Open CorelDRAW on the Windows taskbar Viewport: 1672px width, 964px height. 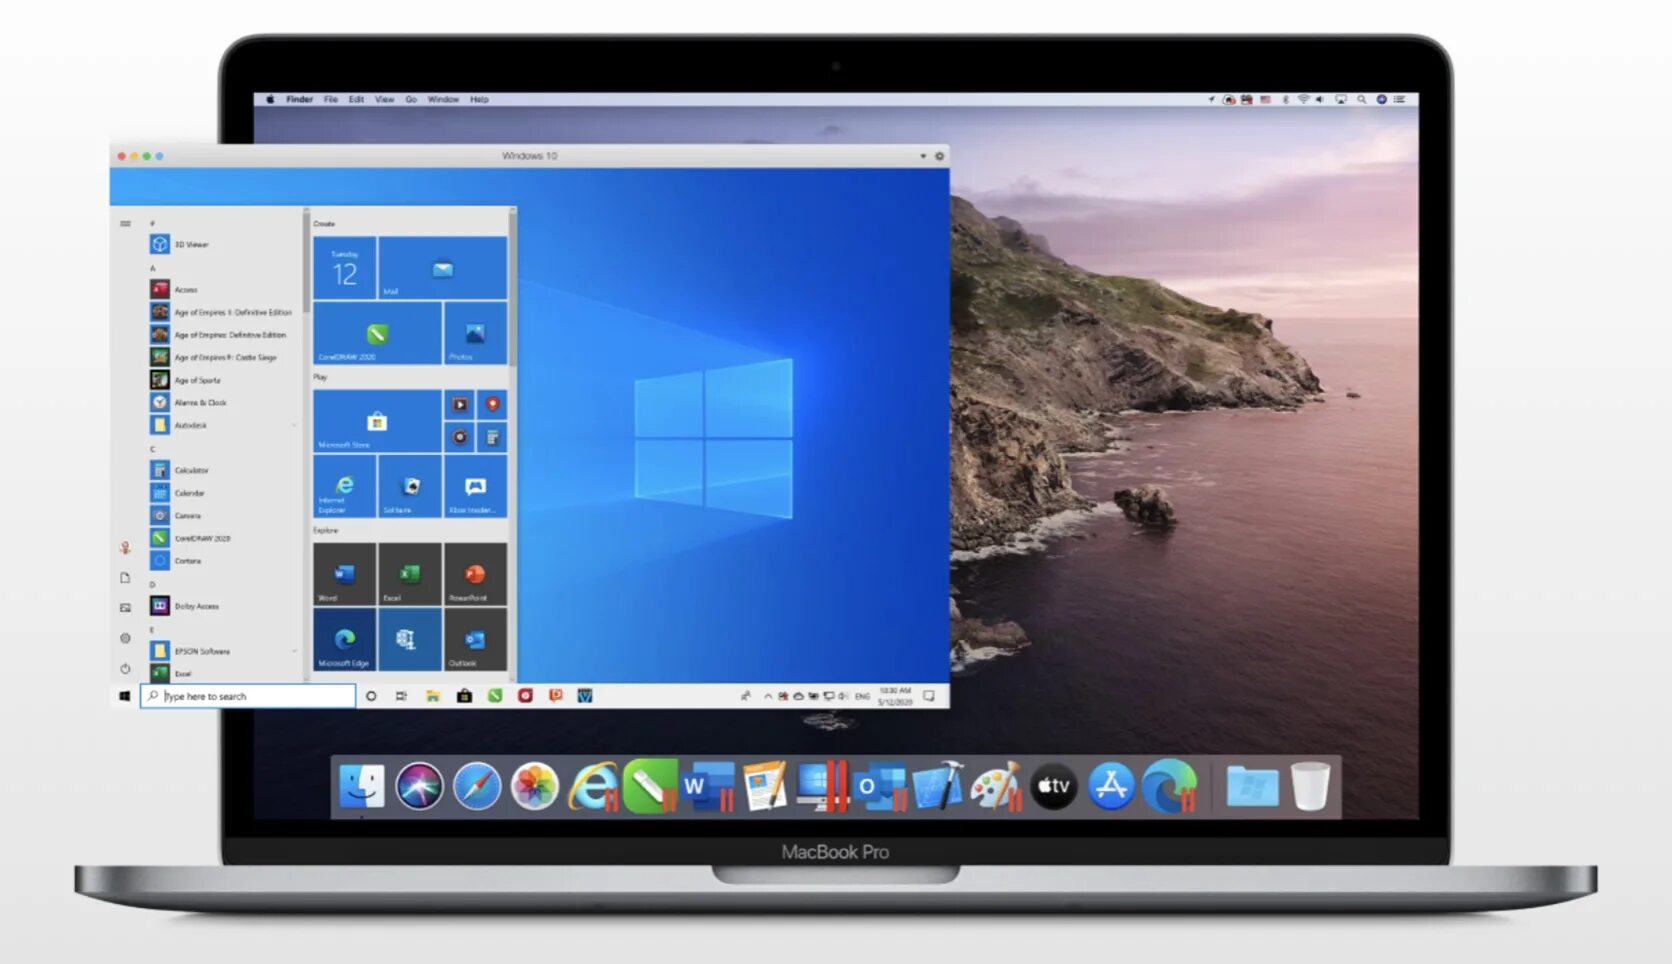coord(495,696)
